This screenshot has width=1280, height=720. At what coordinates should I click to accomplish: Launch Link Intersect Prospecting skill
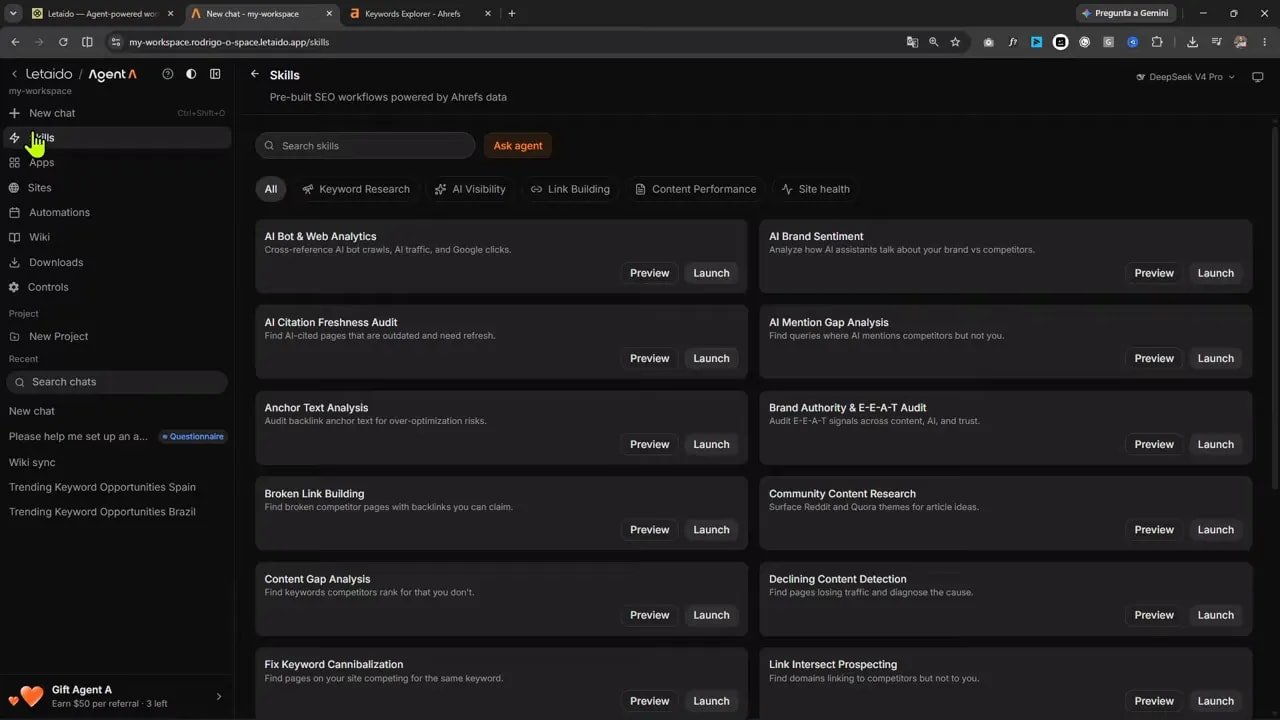(1216, 701)
